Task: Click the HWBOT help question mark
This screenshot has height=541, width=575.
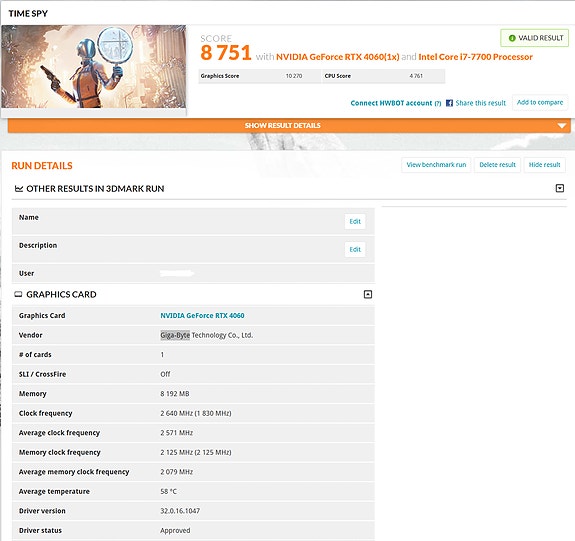Action: pos(438,103)
